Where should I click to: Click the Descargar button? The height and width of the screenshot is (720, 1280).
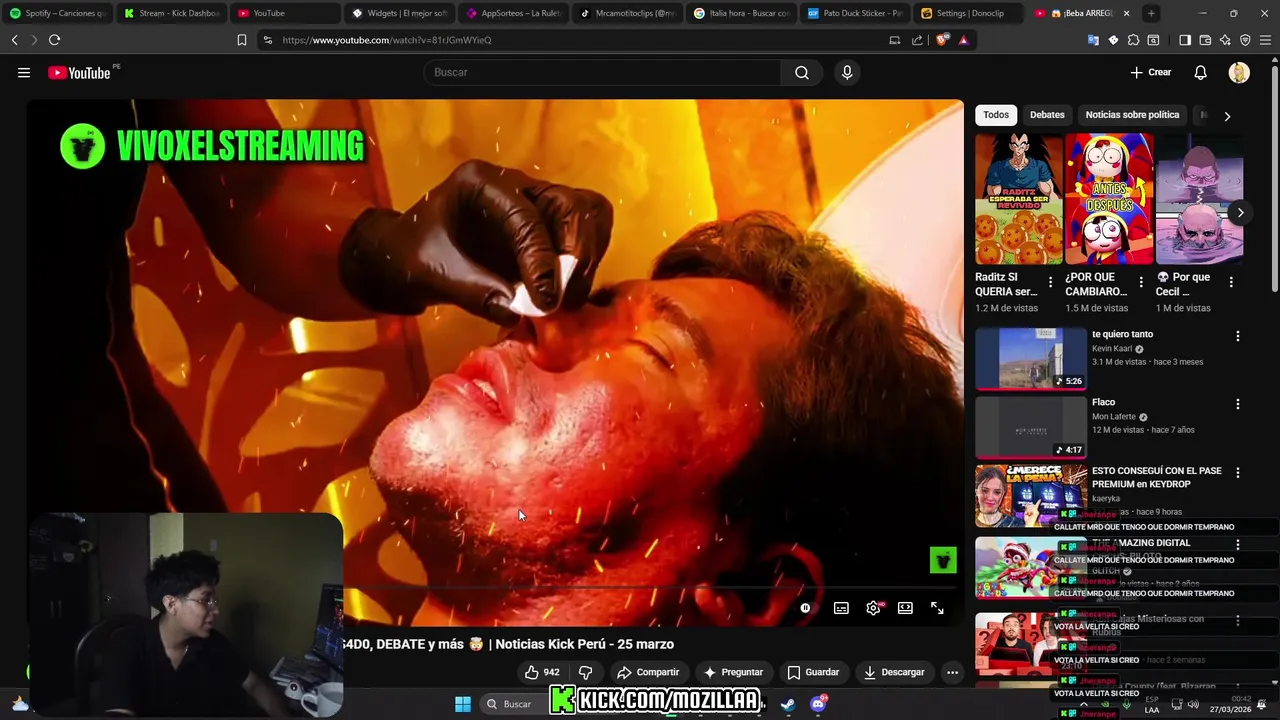click(x=894, y=672)
